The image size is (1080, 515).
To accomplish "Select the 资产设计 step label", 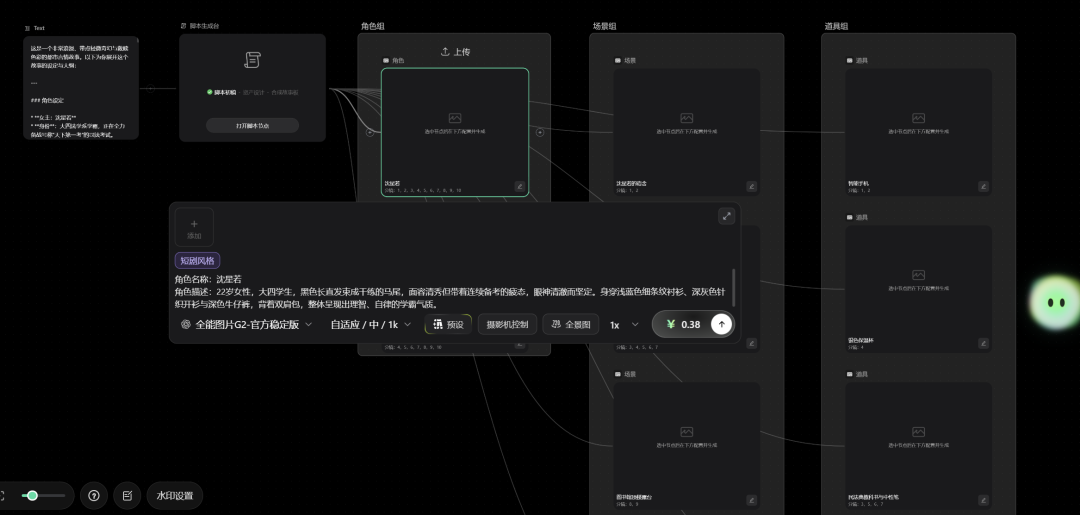I will 253,92.
